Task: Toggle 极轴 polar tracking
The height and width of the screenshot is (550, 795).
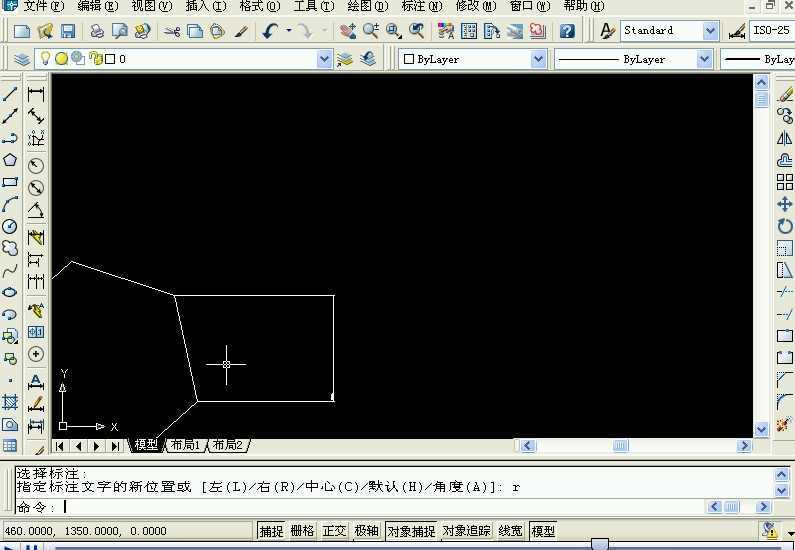Action: coord(367,531)
